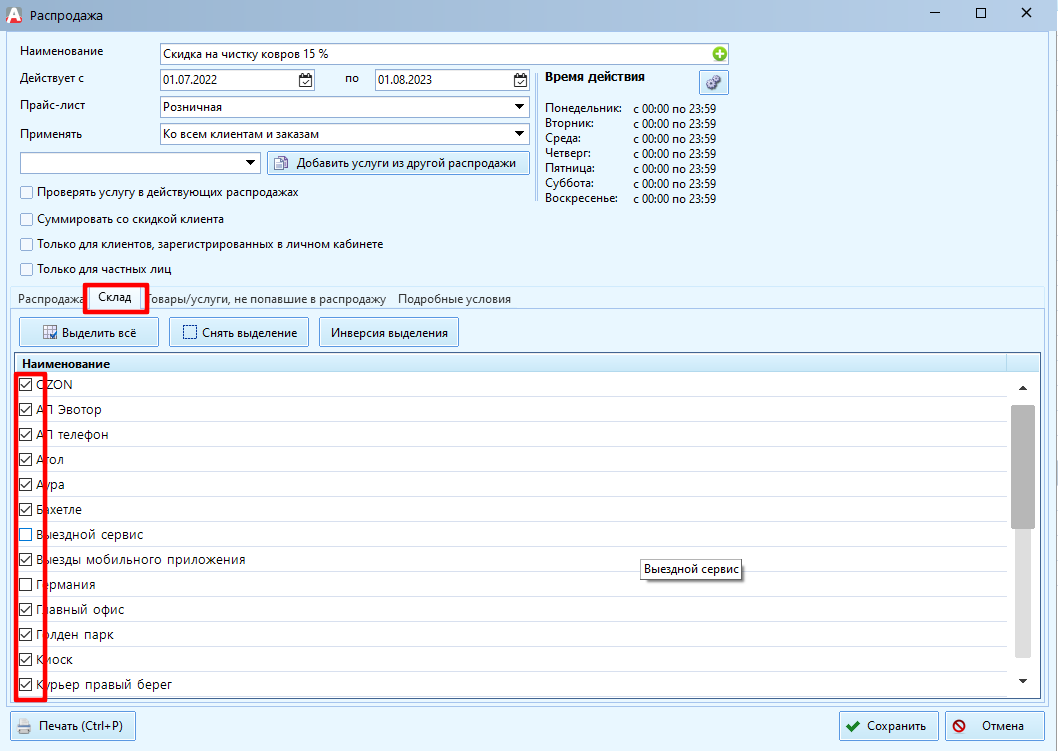Click Добавить услуги из другой распродажи

point(398,163)
